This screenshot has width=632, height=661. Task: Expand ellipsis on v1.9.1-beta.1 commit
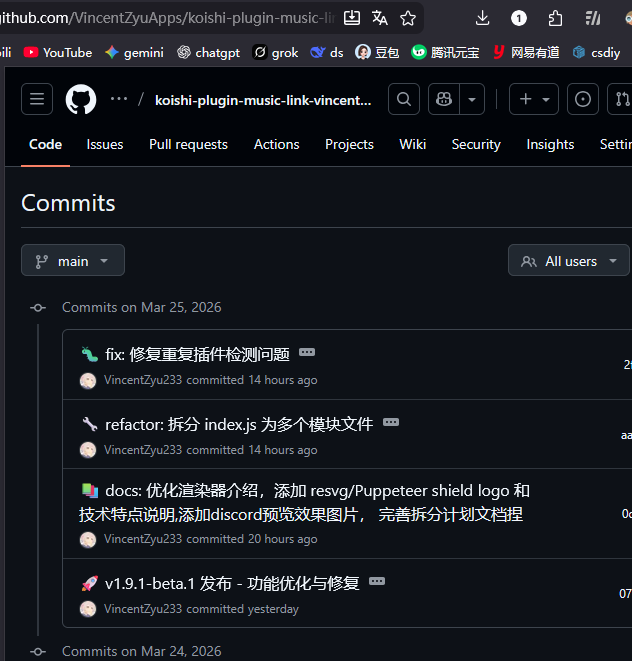pos(377,581)
